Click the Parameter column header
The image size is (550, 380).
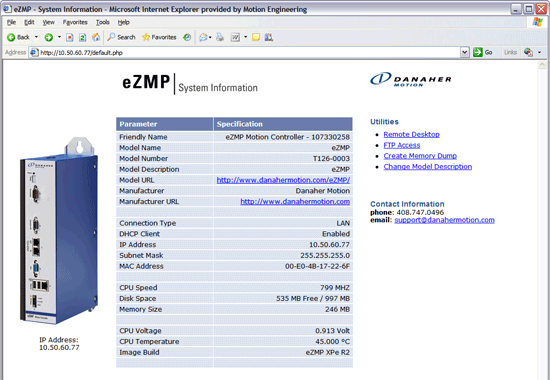164,124
